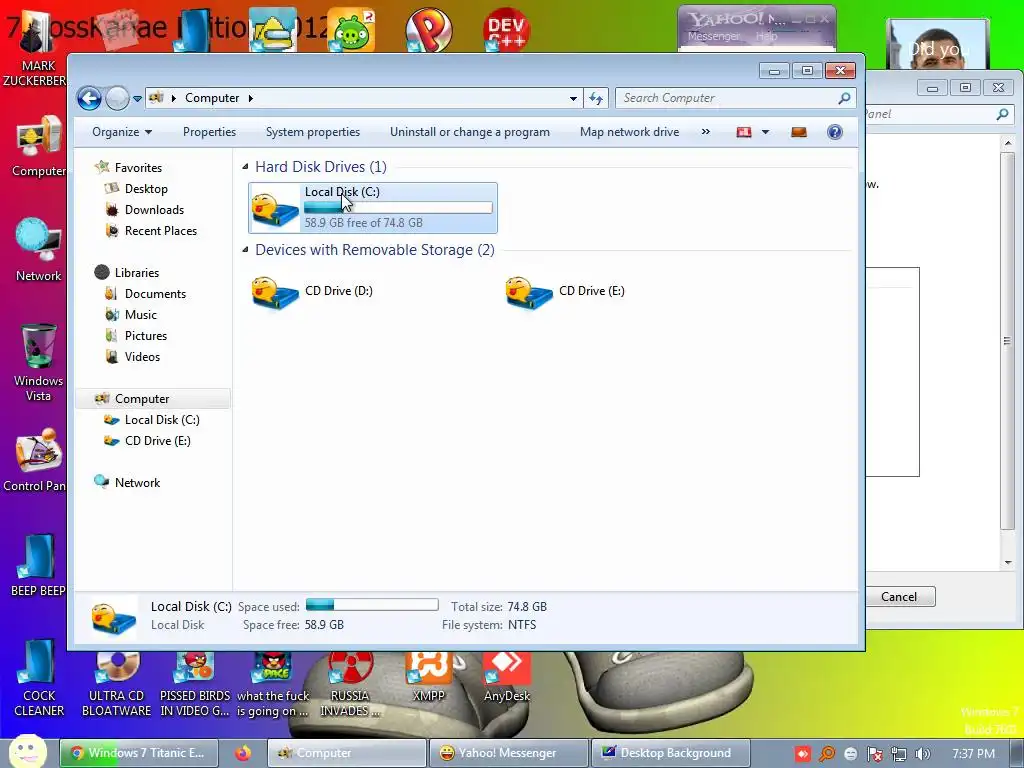Image resolution: width=1024 pixels, height=768 pixels.
Task: Click the Forward navigation arrow button
Action: (x=118, y=99)
